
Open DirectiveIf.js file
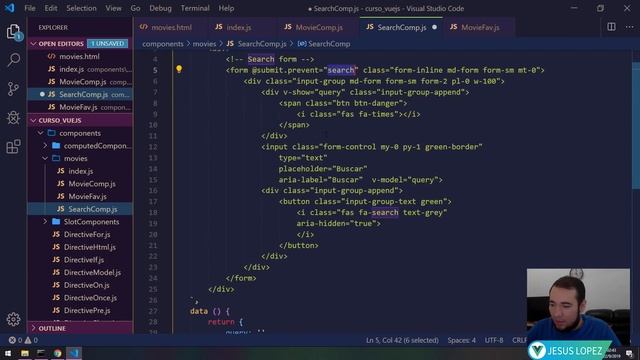click(80, 260)
